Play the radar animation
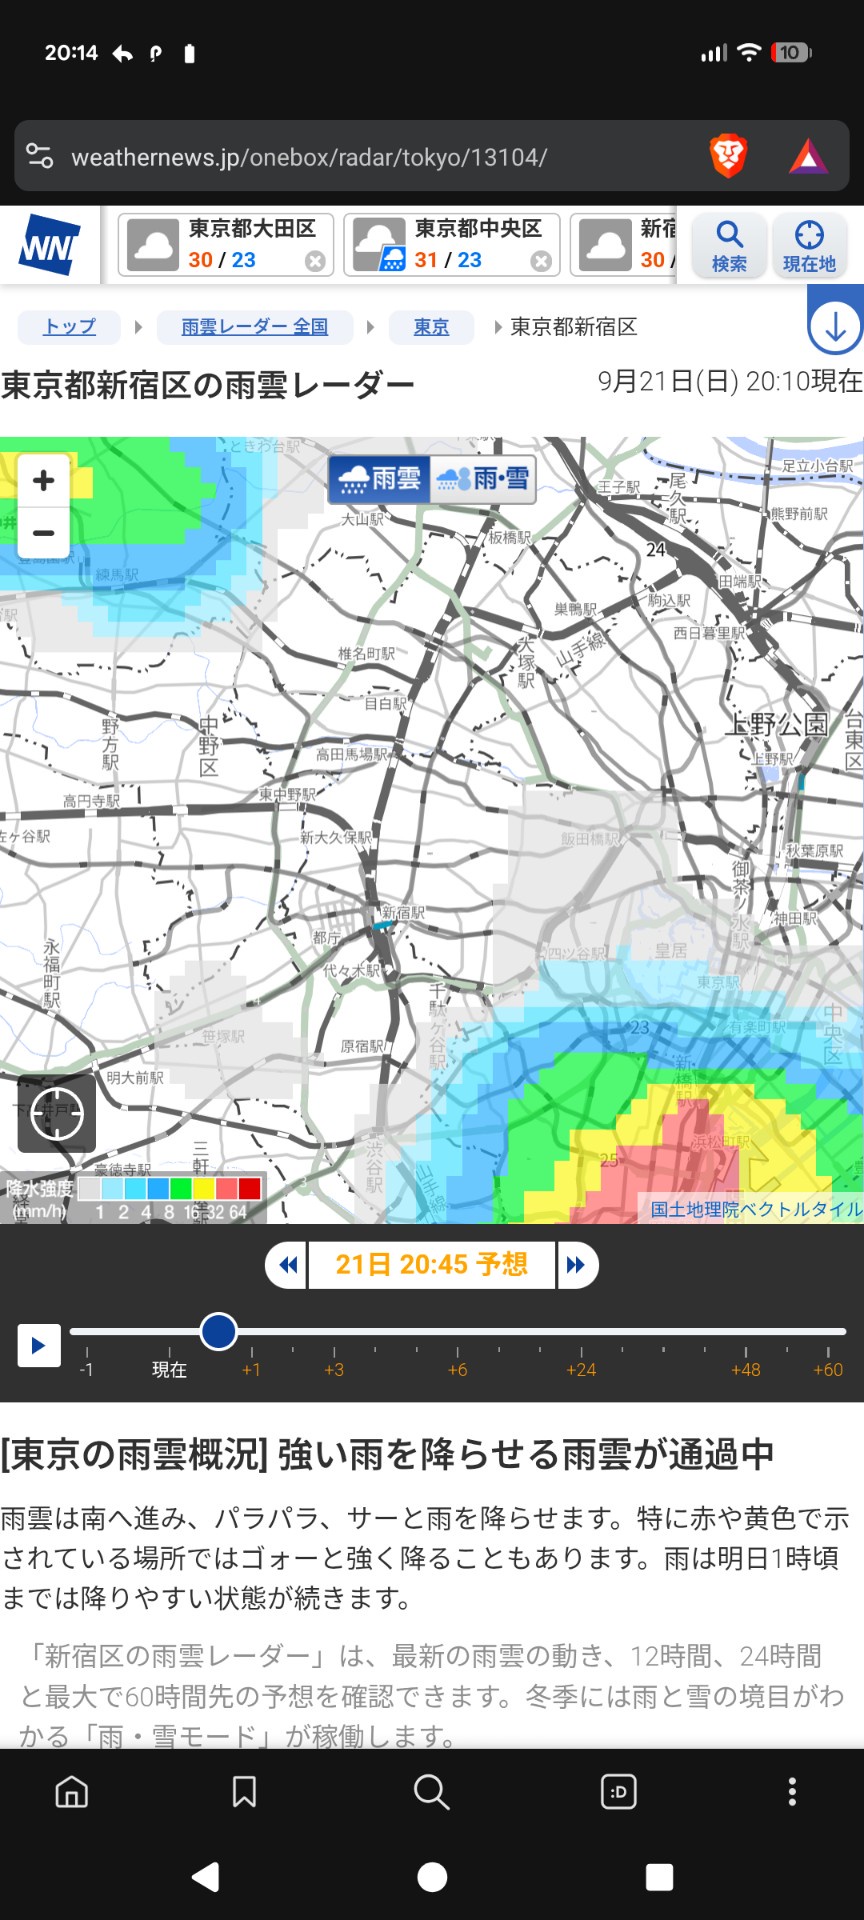Viewport: 864px width, 1920px height. tap(39, 1345)
